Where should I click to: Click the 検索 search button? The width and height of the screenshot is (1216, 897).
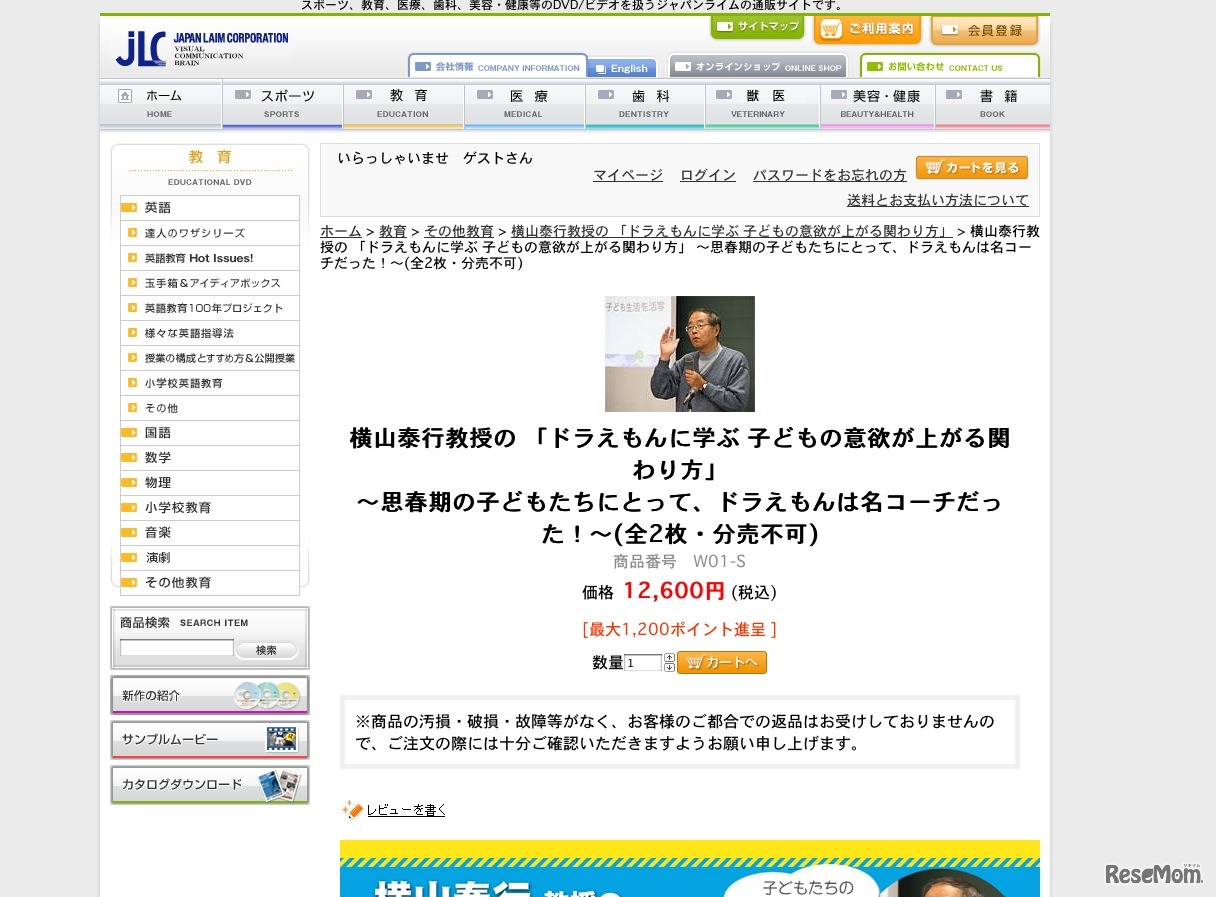tap(266, 649)
